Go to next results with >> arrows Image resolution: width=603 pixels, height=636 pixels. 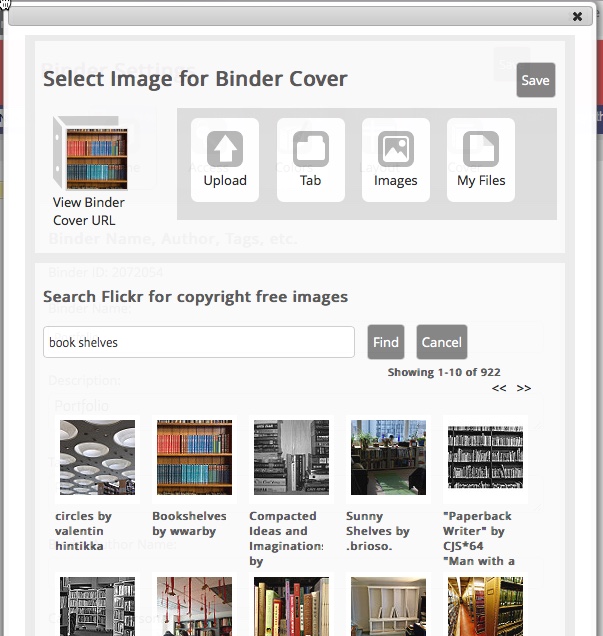524,388
